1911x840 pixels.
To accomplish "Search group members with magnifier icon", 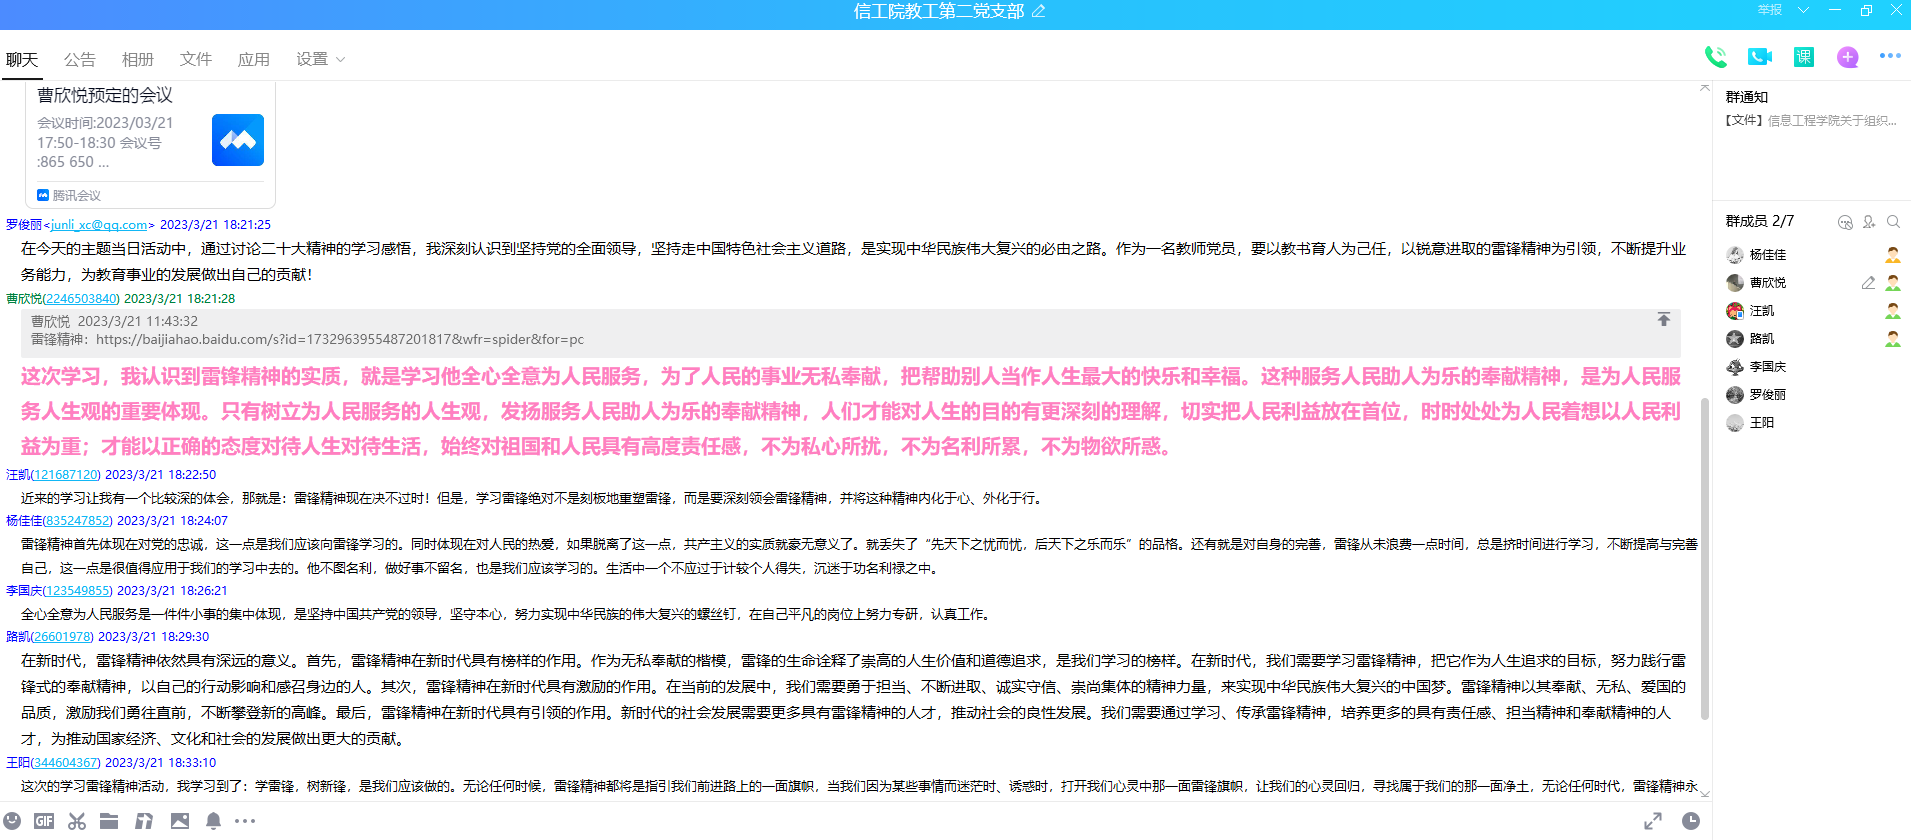I will click(1893, 222).
